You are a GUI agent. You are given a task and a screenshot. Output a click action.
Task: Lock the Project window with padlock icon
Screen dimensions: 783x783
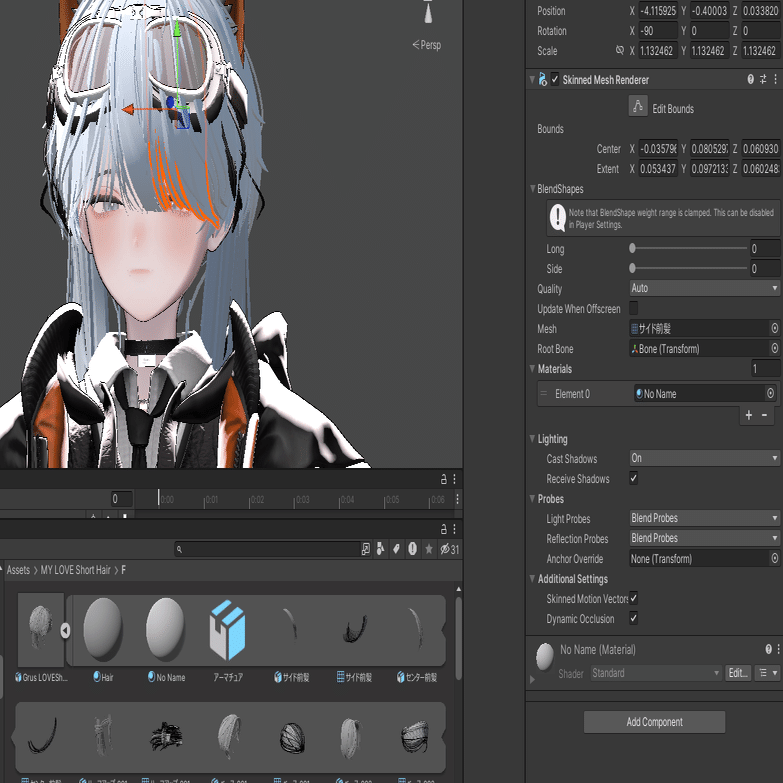[x=443, y=529]
